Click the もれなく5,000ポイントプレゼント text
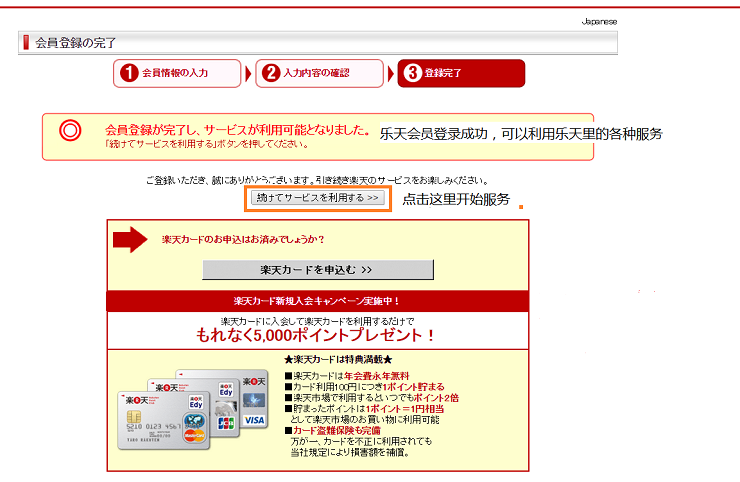Screen dimensions: 740x482 click(x=315, y=335)
